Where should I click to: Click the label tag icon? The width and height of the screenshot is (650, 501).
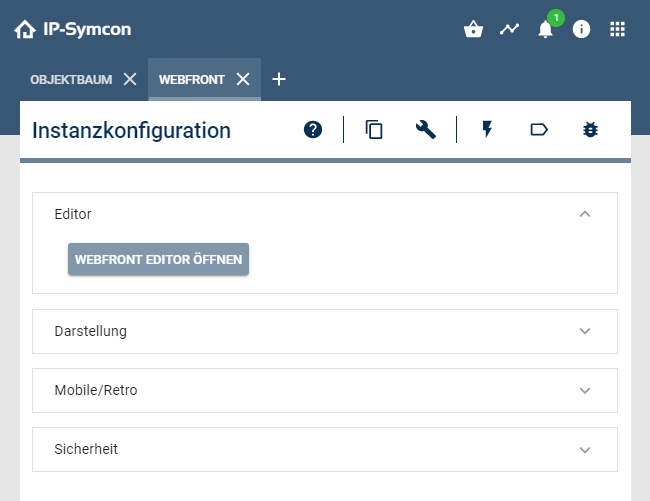(x=539, y=129)
